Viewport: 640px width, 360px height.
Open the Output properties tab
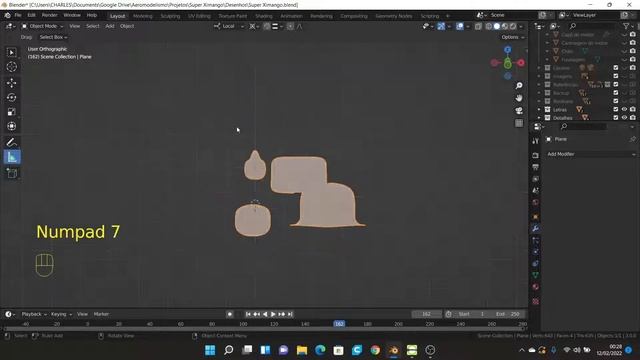[535, 167]
